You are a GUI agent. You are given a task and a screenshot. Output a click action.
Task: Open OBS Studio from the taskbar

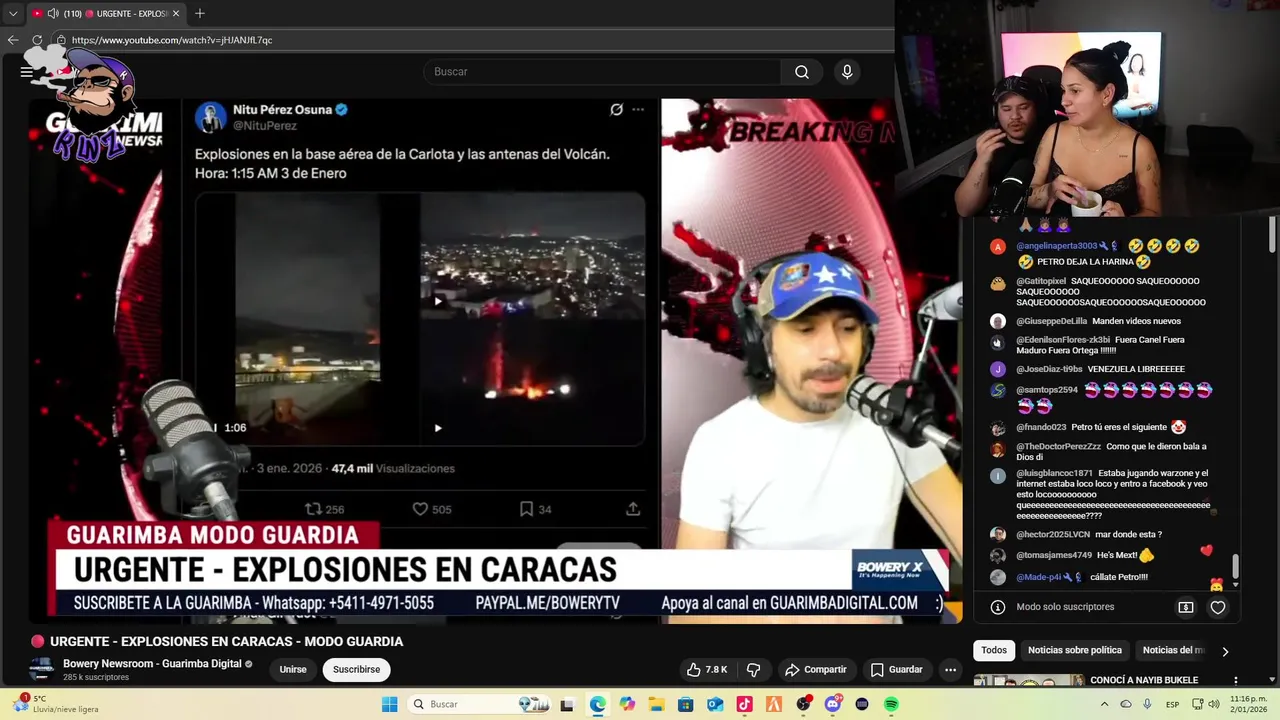click(x=803, y=704)
